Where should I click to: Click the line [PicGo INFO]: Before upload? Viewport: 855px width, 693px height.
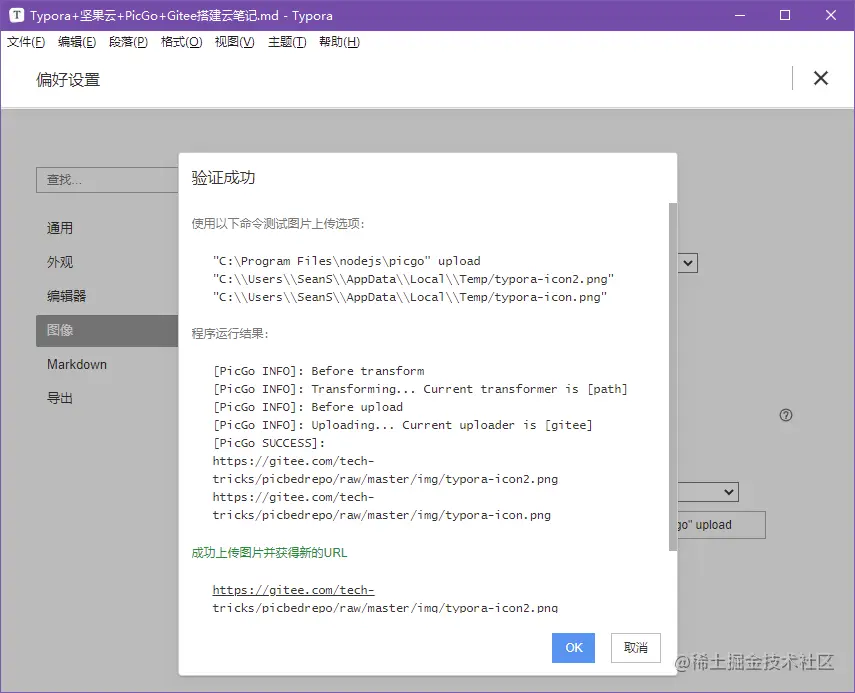(x=308, y=407)
